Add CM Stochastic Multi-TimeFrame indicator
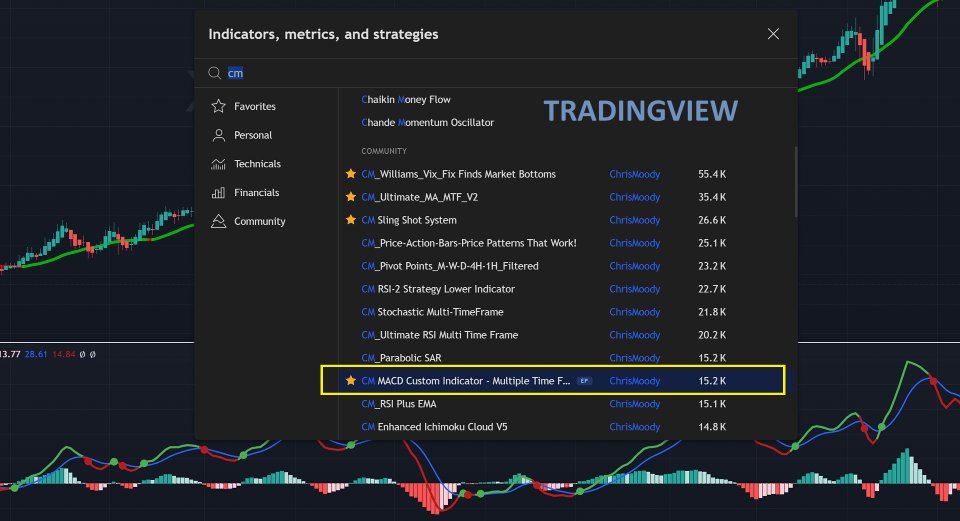The image size is (960, 521). 432,312
